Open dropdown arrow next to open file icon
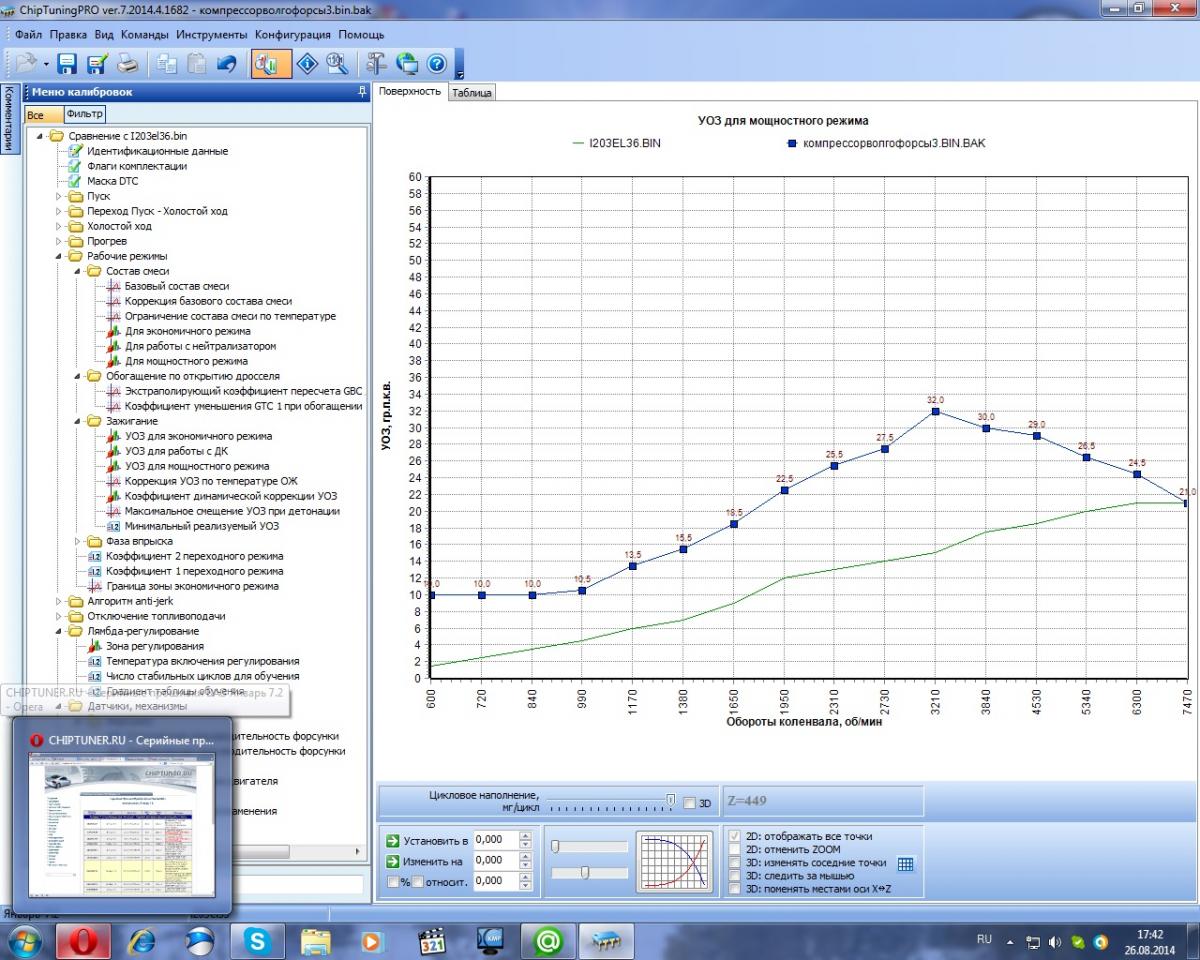Viewport: 1200px width, 960px height. [46, 64]
